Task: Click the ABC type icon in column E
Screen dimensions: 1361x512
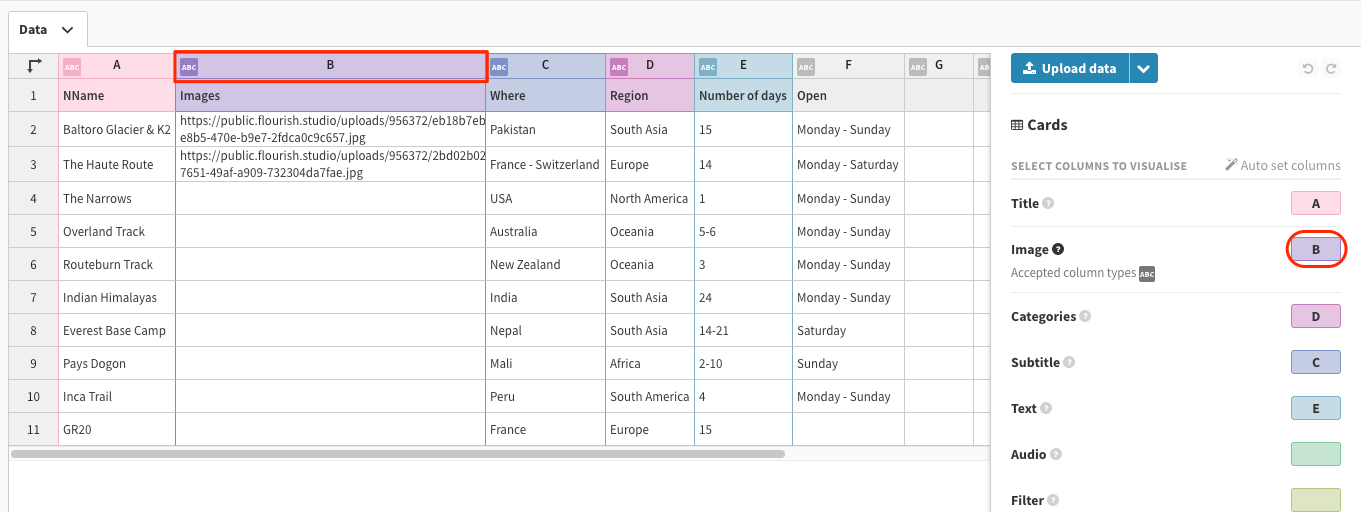Action: (708, 67)
